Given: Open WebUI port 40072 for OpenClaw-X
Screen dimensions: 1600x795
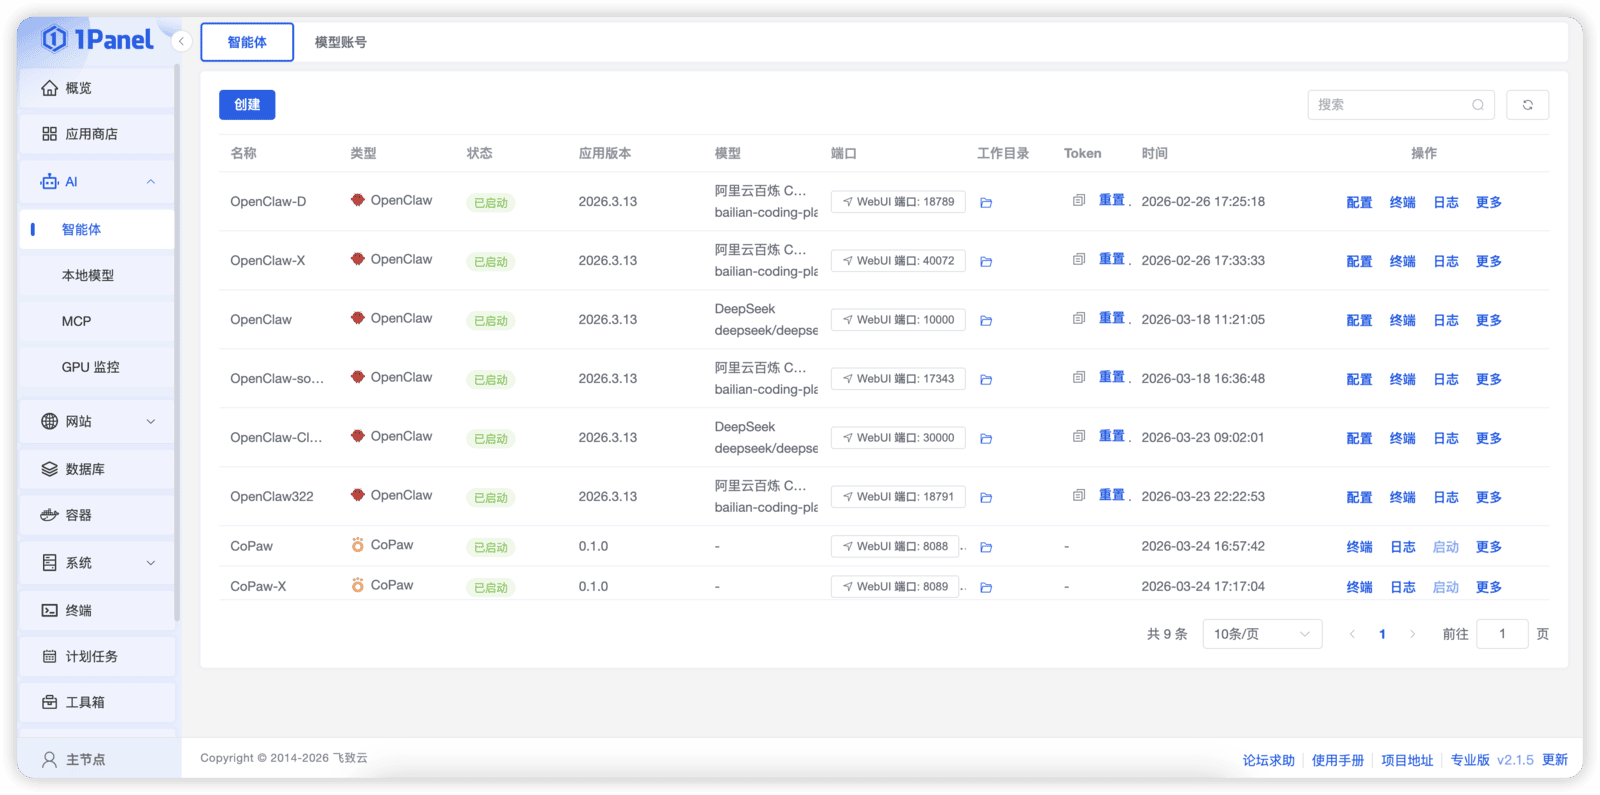Looking at the screenshot, I should tap(898, 261).
